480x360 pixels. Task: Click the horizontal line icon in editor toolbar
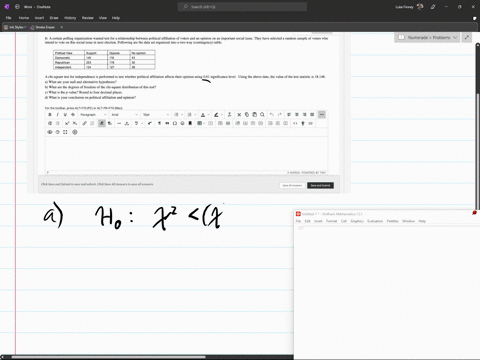pyautogui.click(x=119, y=123)
